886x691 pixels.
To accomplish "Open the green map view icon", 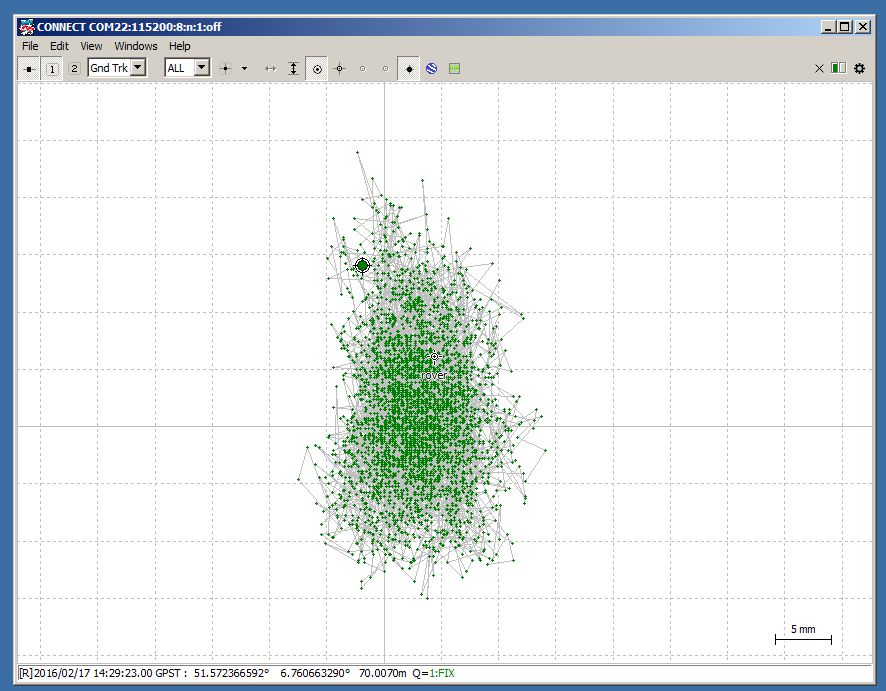I will tap(455, 68).
